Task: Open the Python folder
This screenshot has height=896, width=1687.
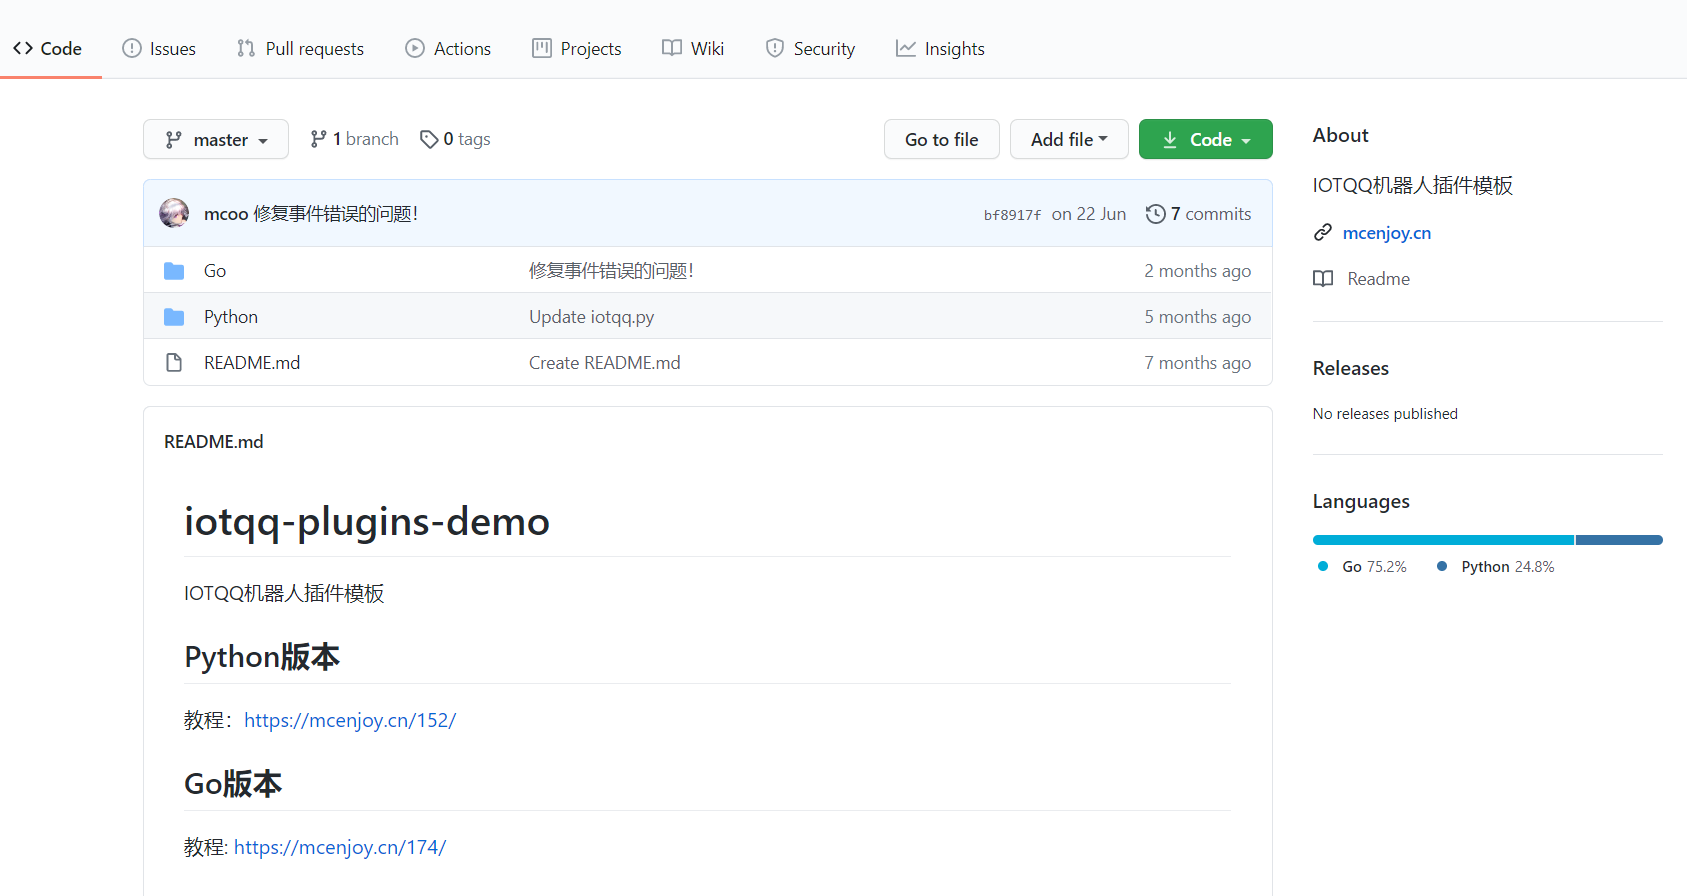Action: pyautogui.click(x=231, y=317)
